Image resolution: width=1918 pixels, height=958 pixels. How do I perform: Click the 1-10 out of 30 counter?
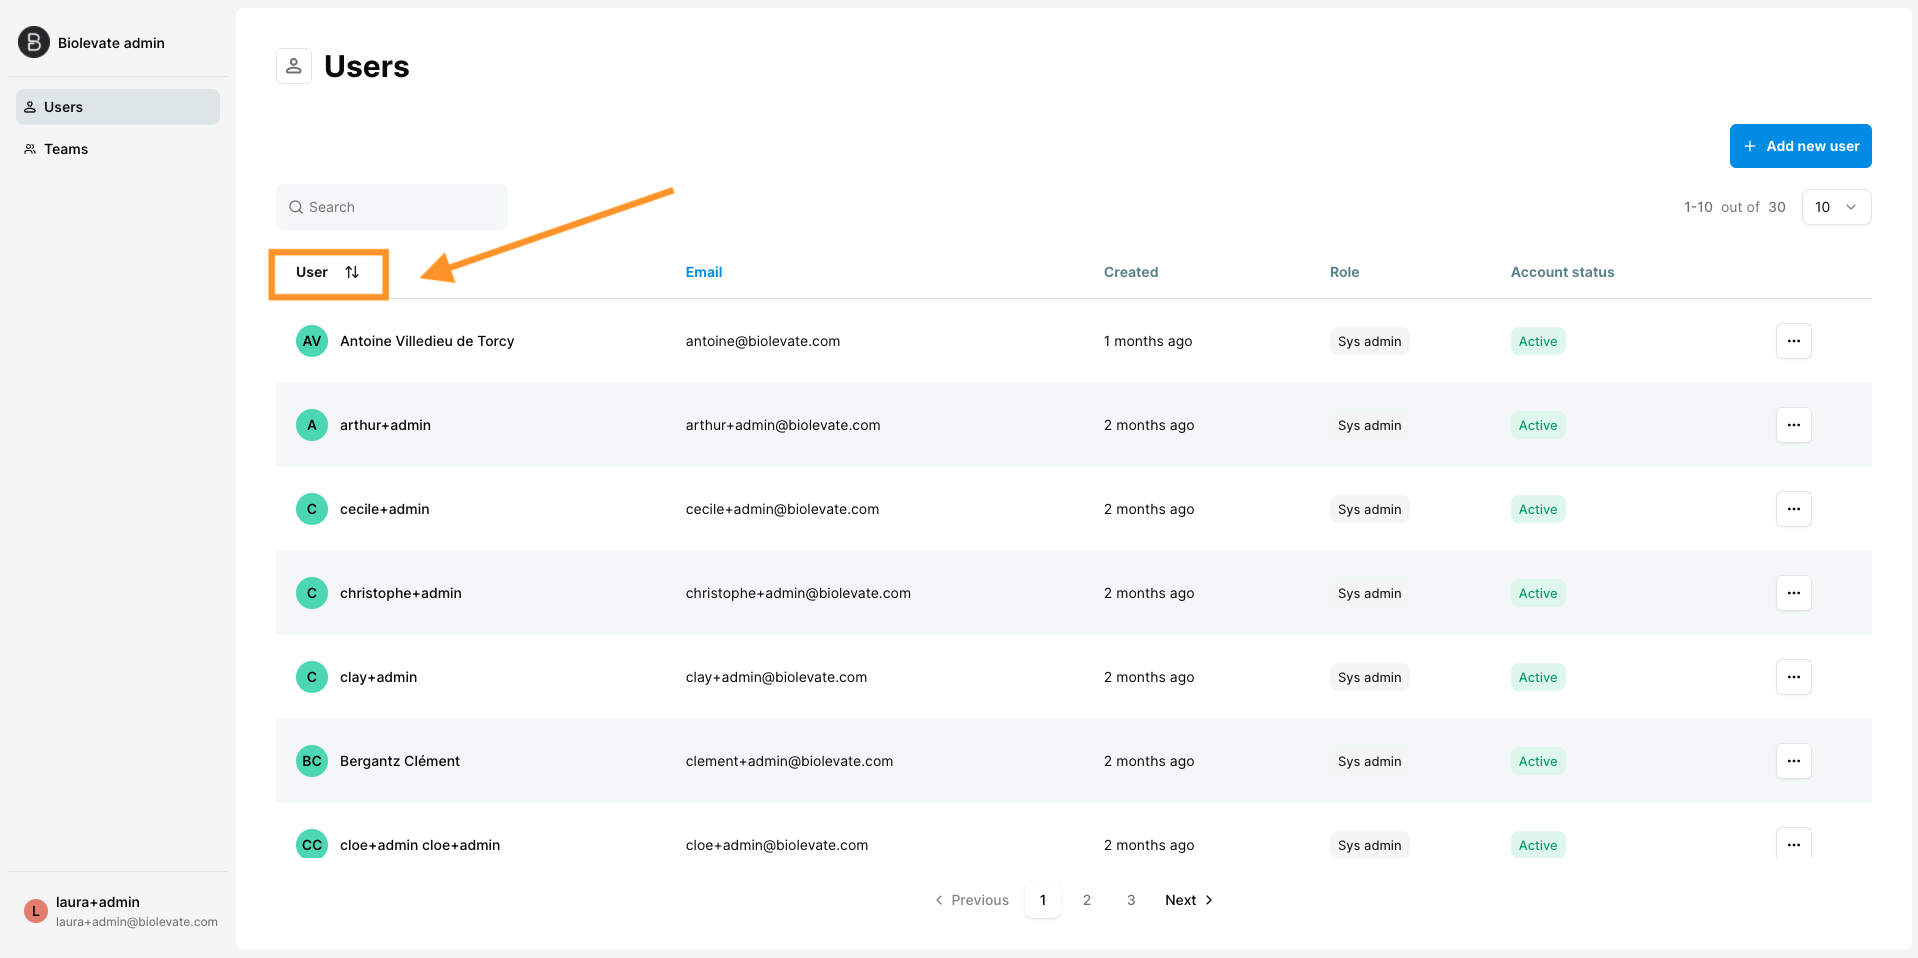1735,207
